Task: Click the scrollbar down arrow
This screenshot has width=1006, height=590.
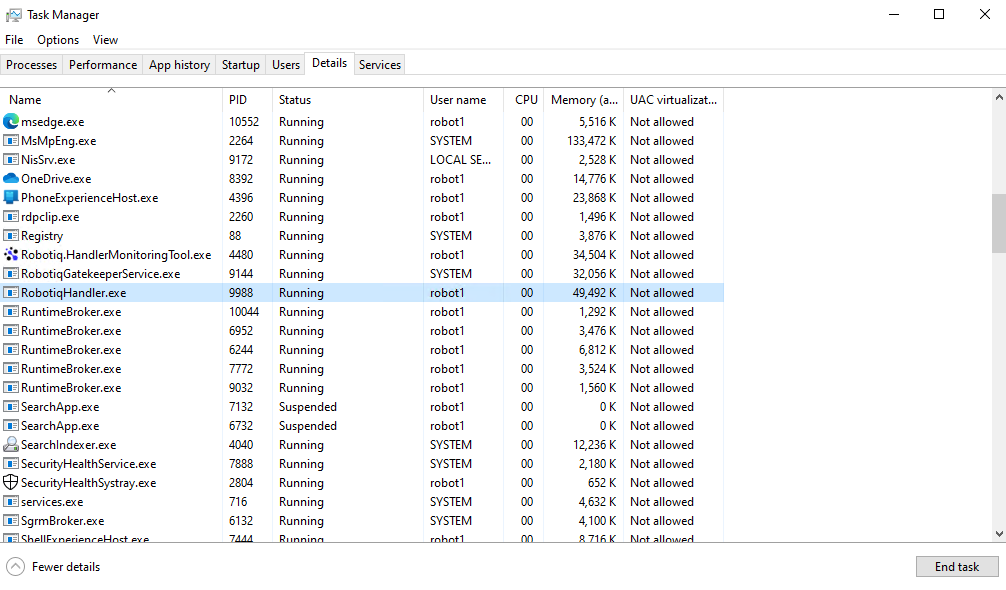Action: [x=999, y=534]
